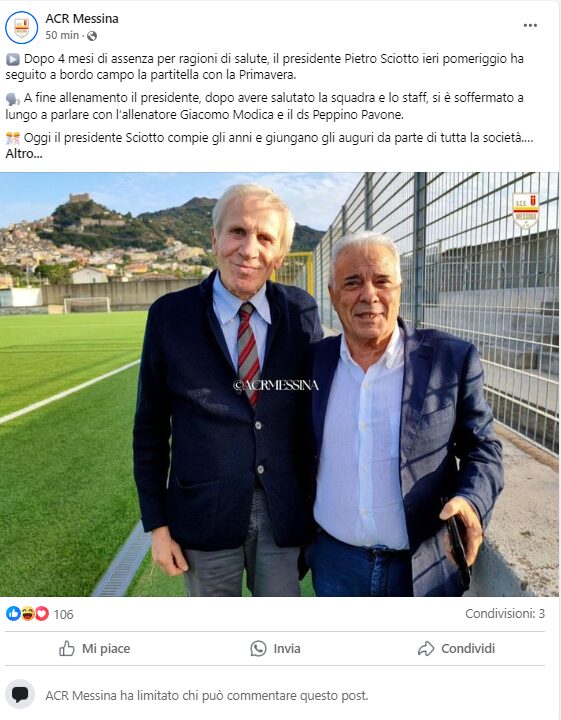Open the Condivisioni: 3 shares list
The width and height of the screenshot is (561, 720).
pos(505,613)
